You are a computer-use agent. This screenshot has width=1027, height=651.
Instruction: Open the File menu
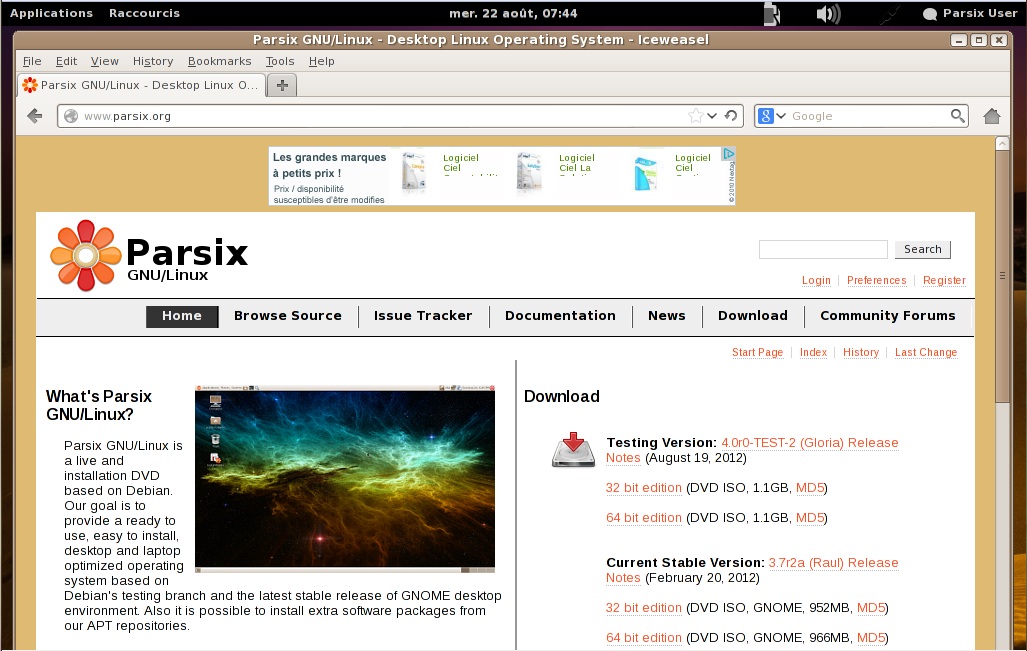tap(32, 61)
